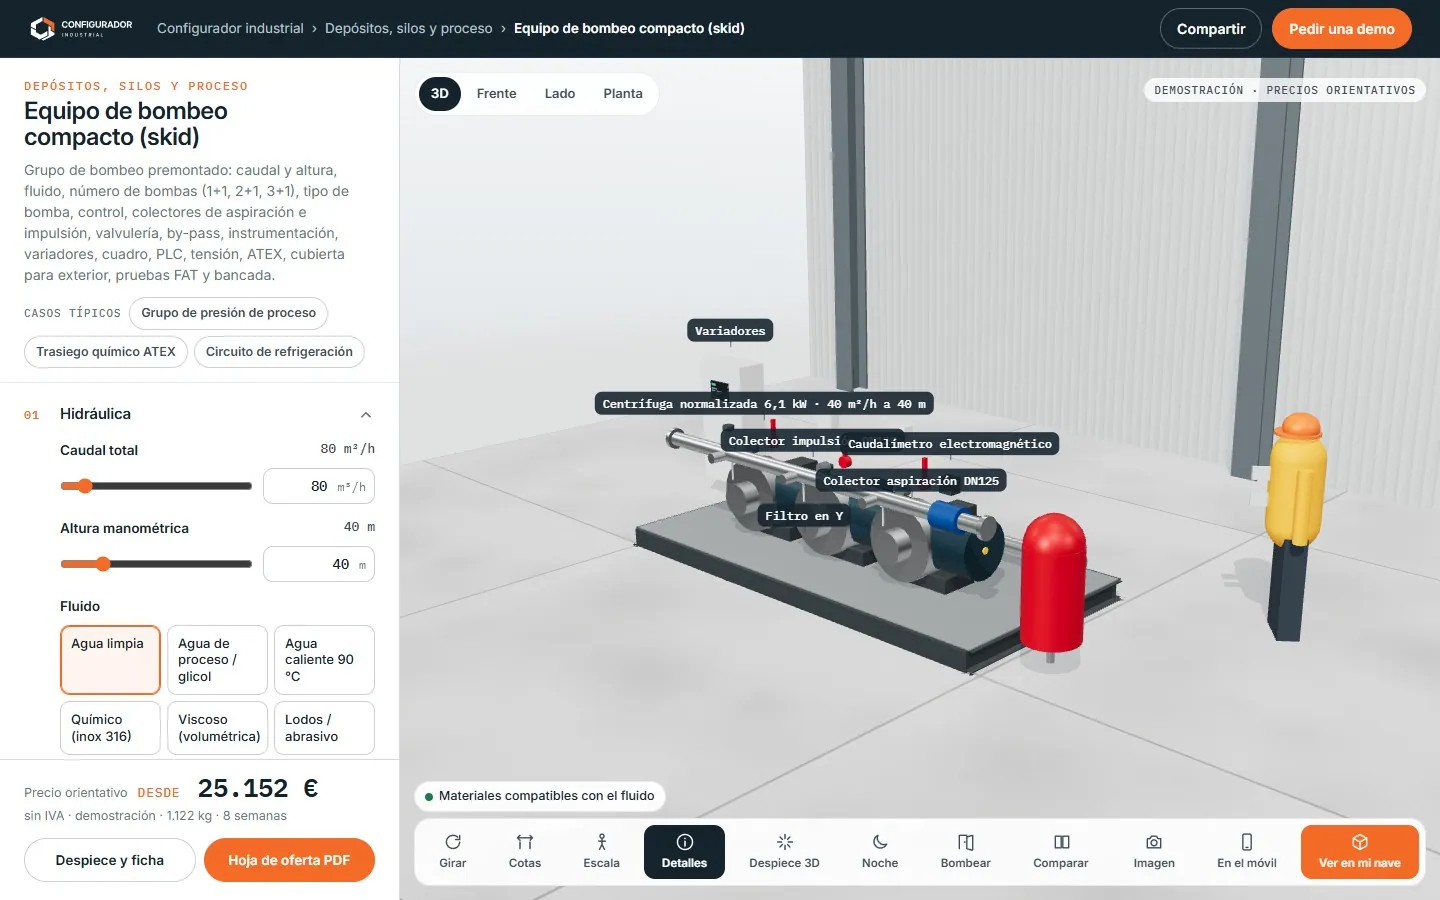Start the Bombear pumping animation
Screen dimensions: 1440x900
[965, 852]
